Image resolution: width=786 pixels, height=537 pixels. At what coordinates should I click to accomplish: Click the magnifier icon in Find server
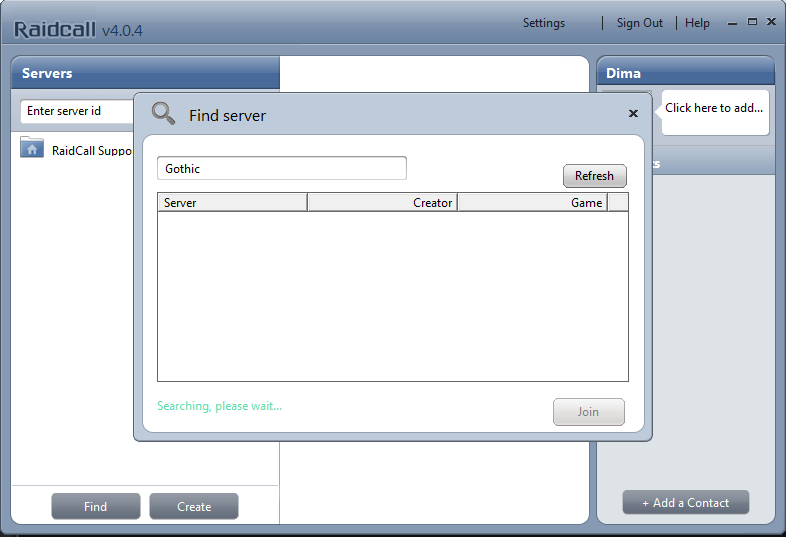[163, 113]
